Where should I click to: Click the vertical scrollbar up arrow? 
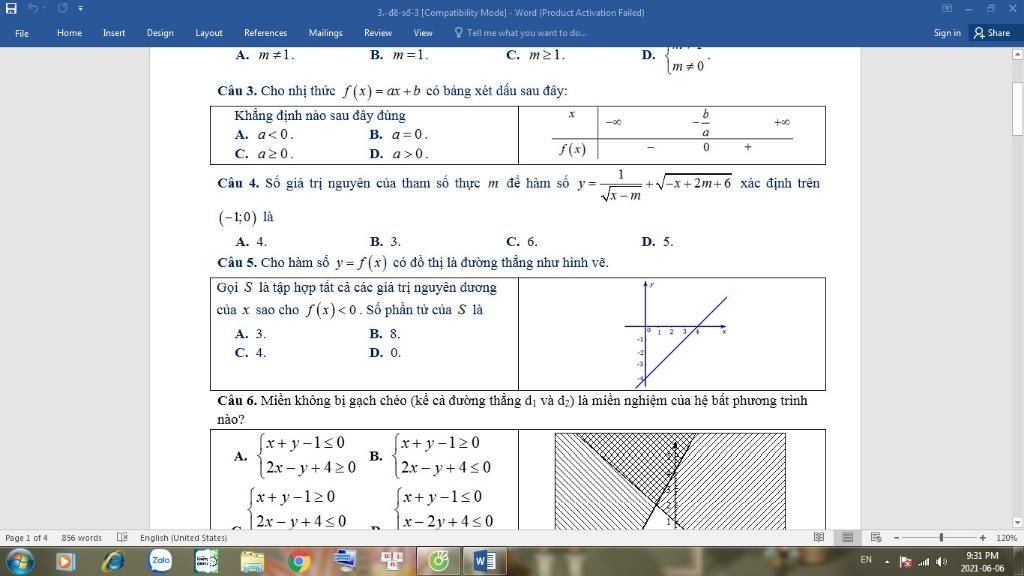coord(1017,54)
